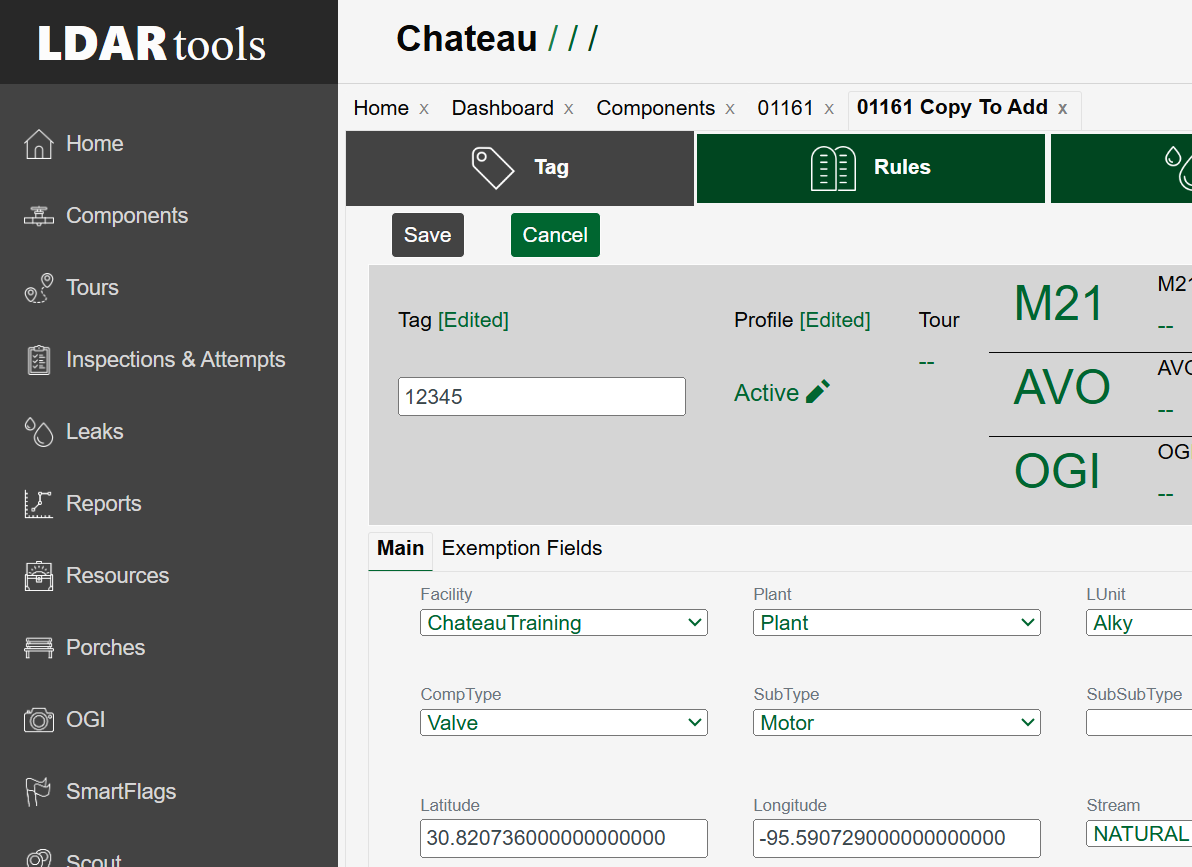Open Components via the valve icon
1192x867 pixels.
click(39, 216)
